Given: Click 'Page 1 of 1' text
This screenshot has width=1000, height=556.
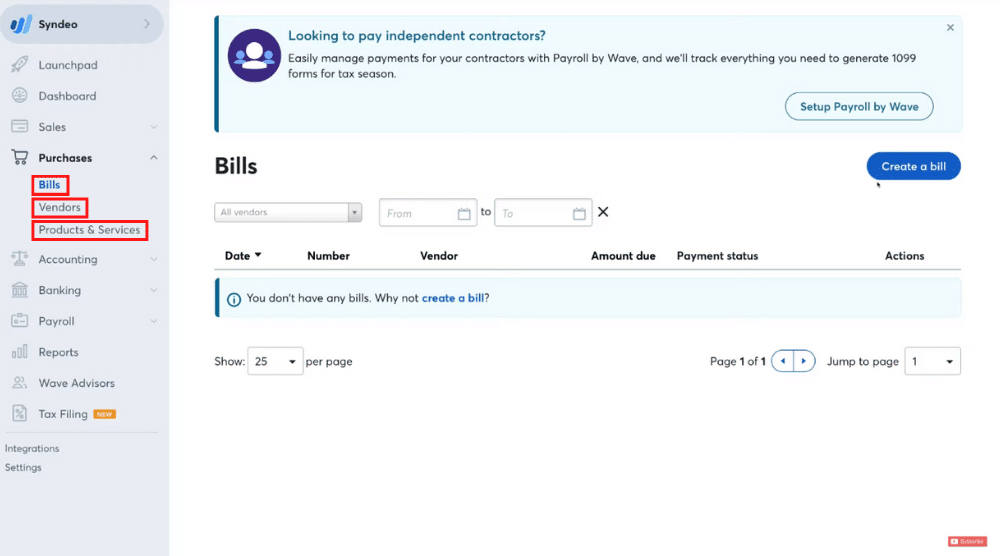Looking at the screenshot, I should (737, 362).
